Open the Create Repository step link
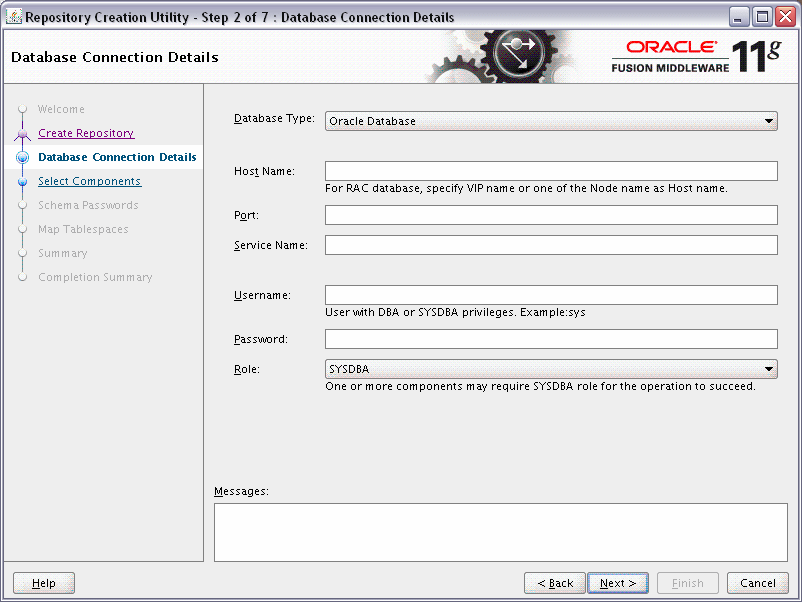The image size is (802, 602). click(x=86, y=133)
